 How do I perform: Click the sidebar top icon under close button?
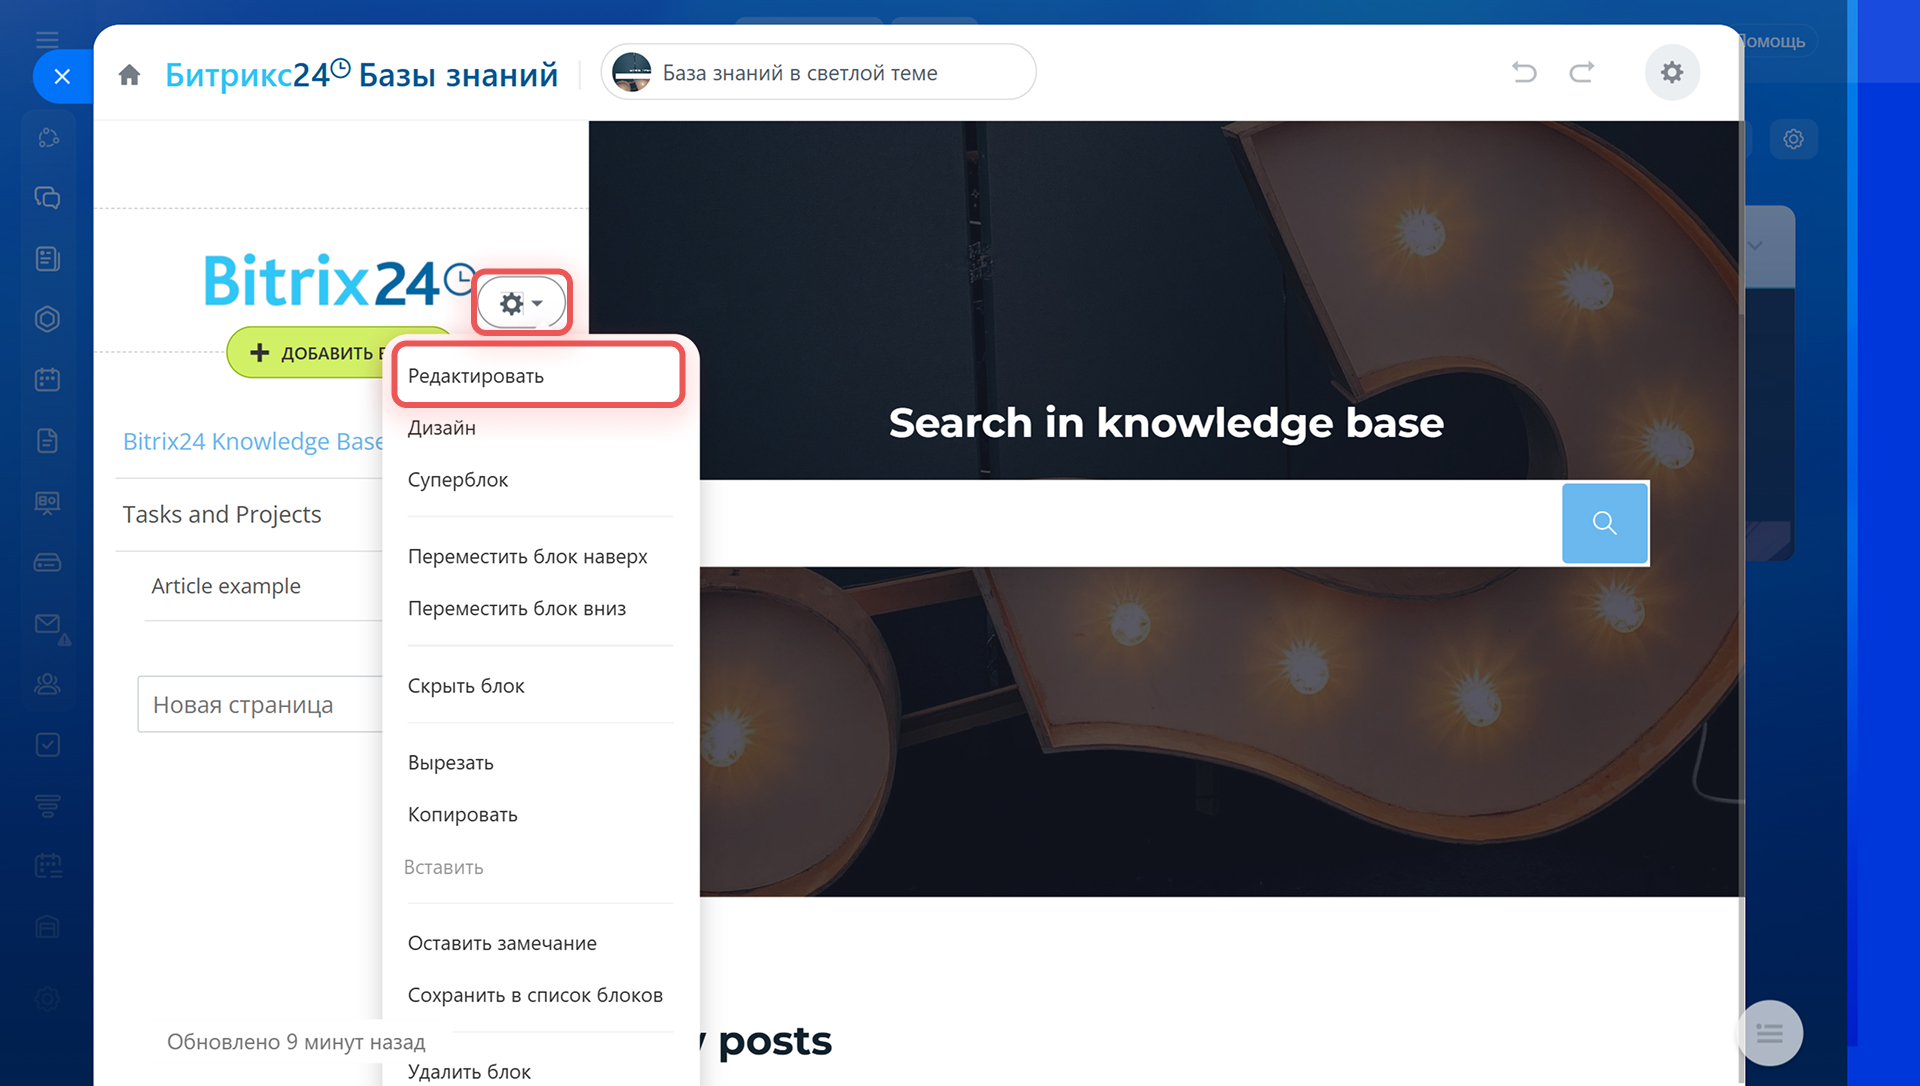pos(48,138)
